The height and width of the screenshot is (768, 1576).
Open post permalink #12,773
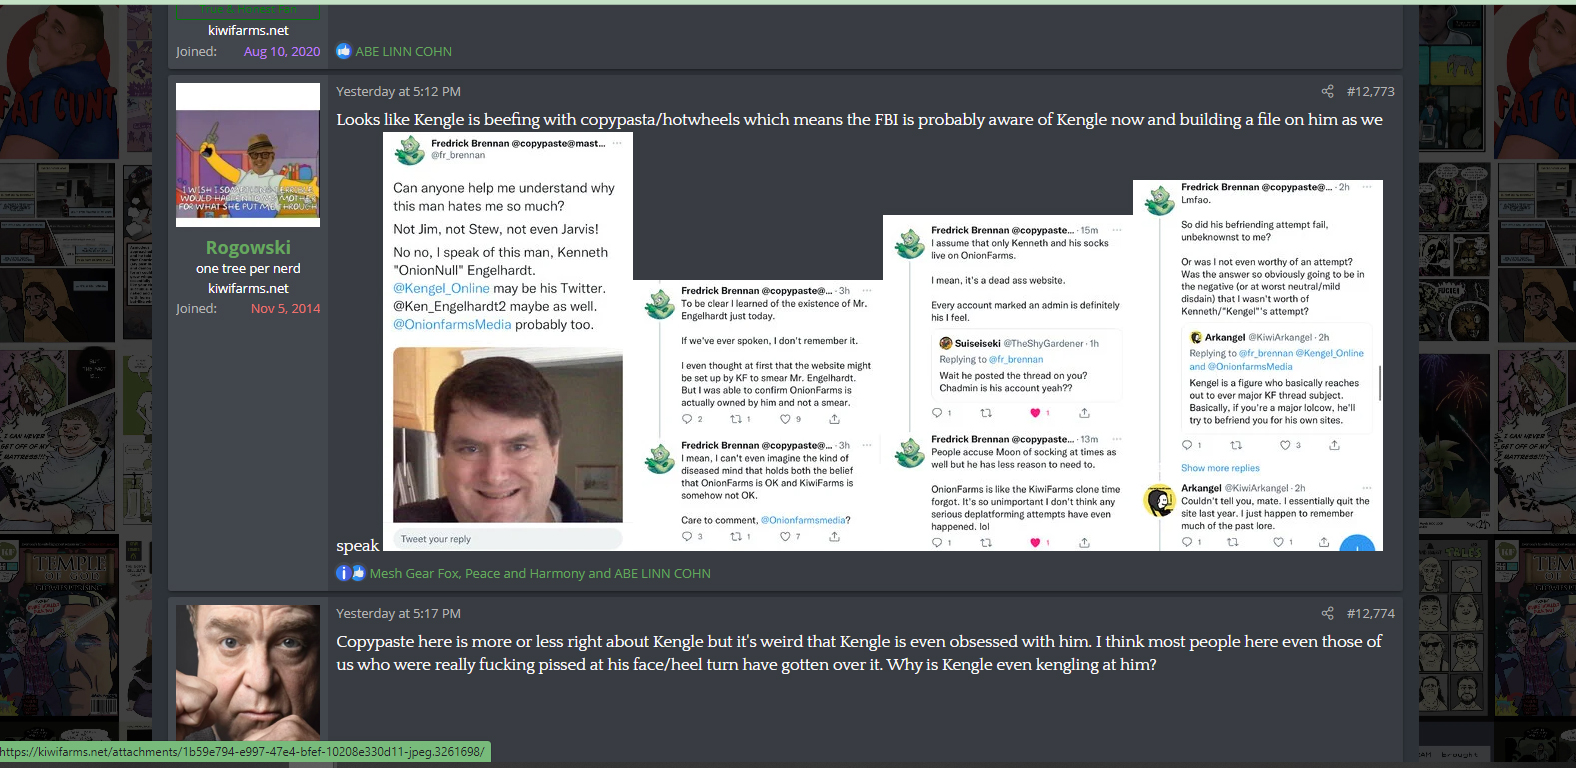coord(1370,91)
